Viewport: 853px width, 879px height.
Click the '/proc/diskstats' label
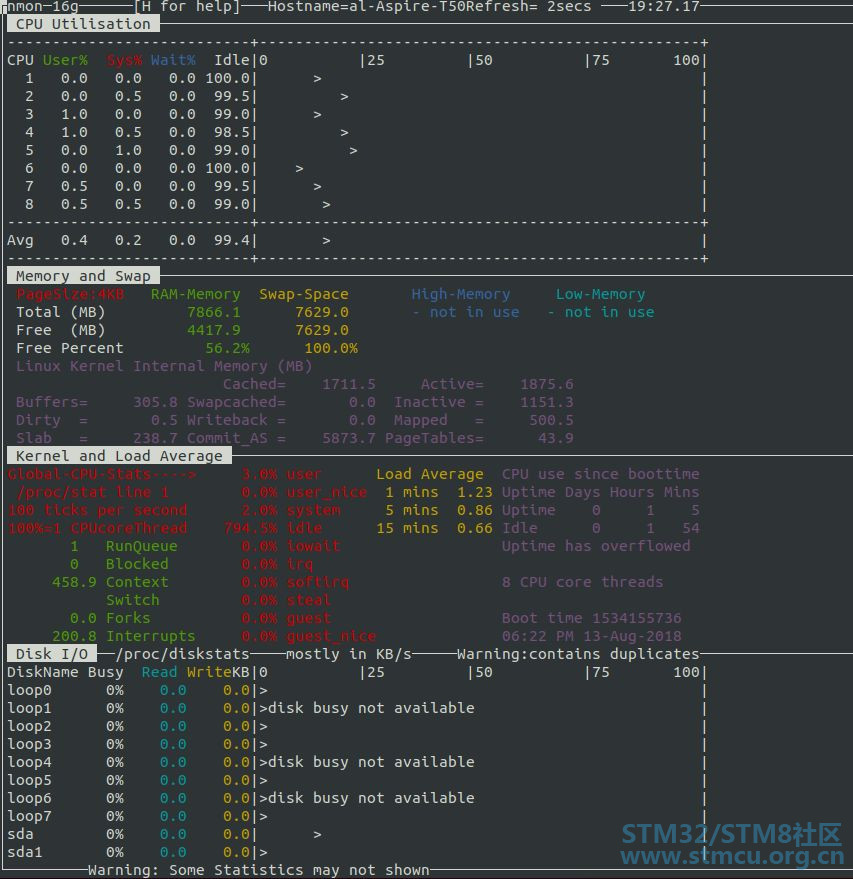pos(182,654)
